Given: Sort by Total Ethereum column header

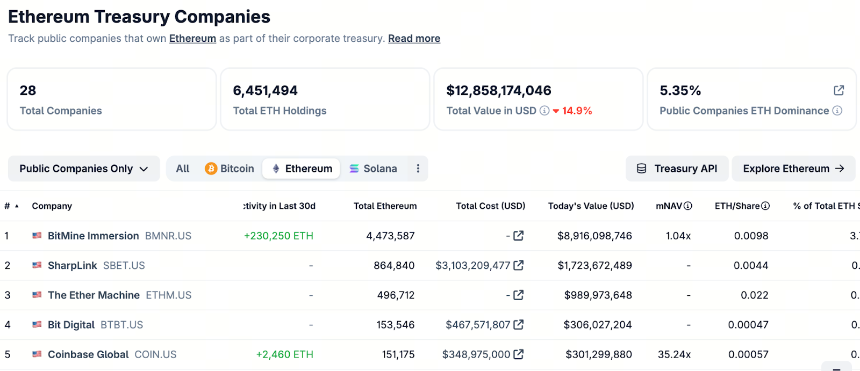Looking at the screenshot, I should click(385, 206).
